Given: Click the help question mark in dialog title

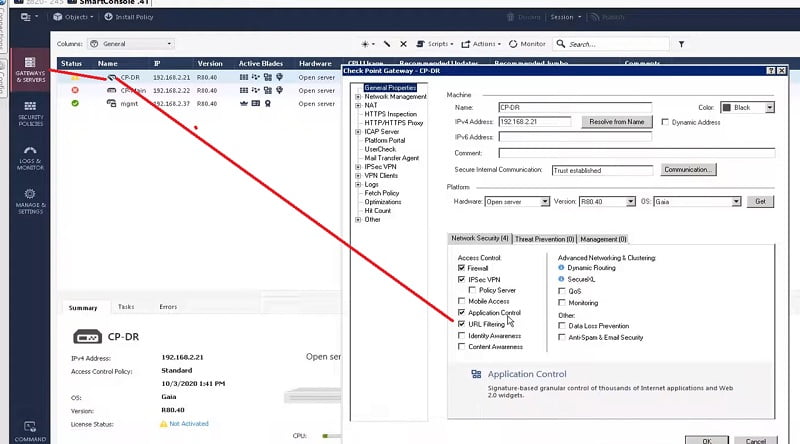Looking at the screenshot, I should click(x=771, y=70).
